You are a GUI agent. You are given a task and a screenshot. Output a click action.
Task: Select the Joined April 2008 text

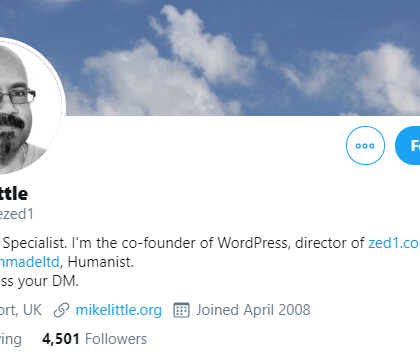tap(253, 310)
